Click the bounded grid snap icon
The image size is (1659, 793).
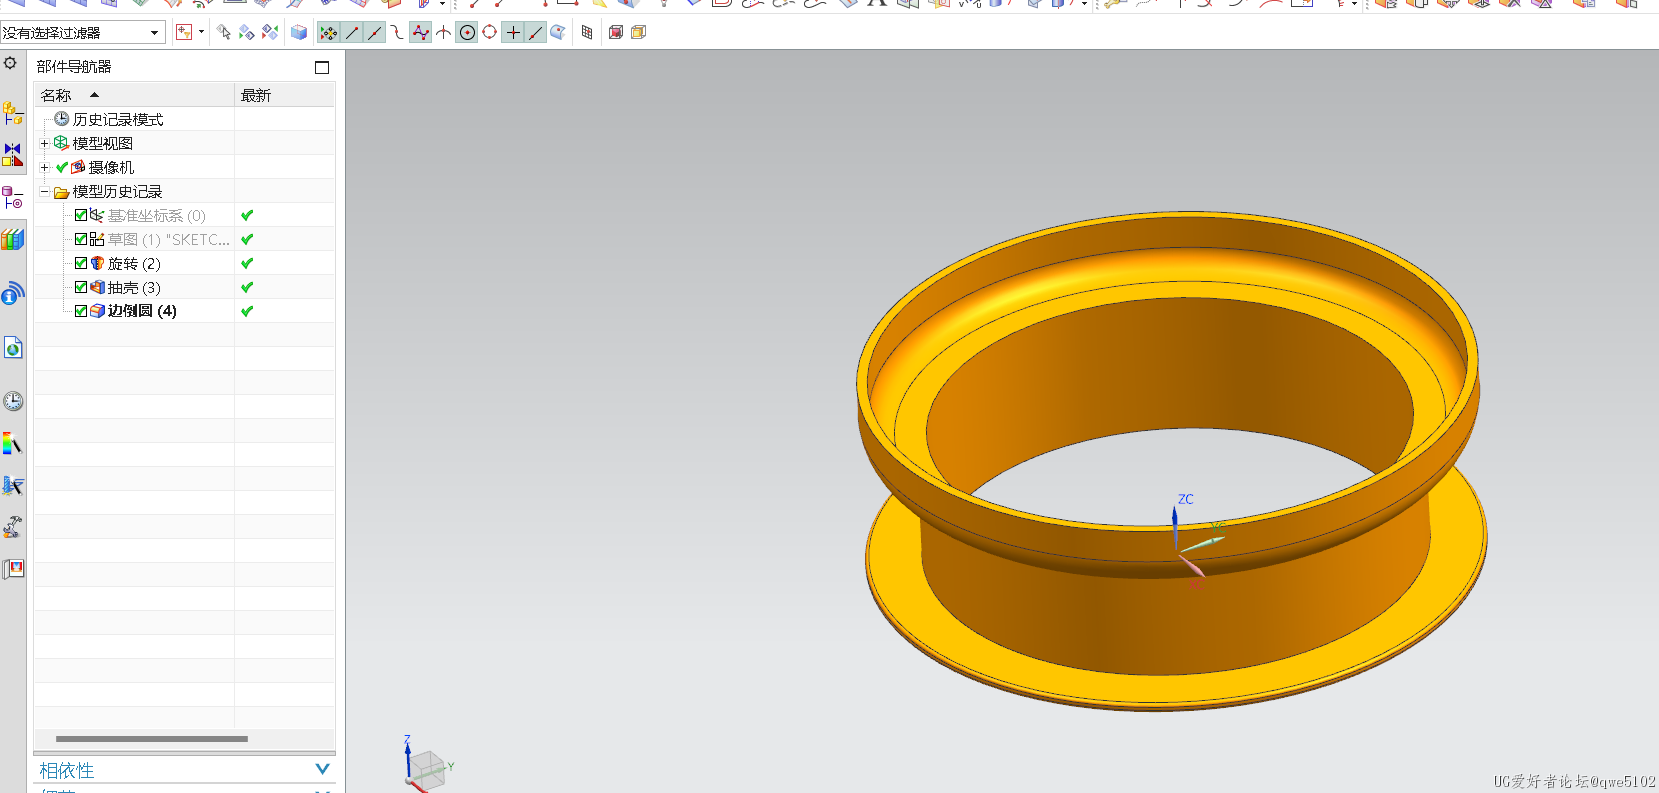[x=587, y=33]
